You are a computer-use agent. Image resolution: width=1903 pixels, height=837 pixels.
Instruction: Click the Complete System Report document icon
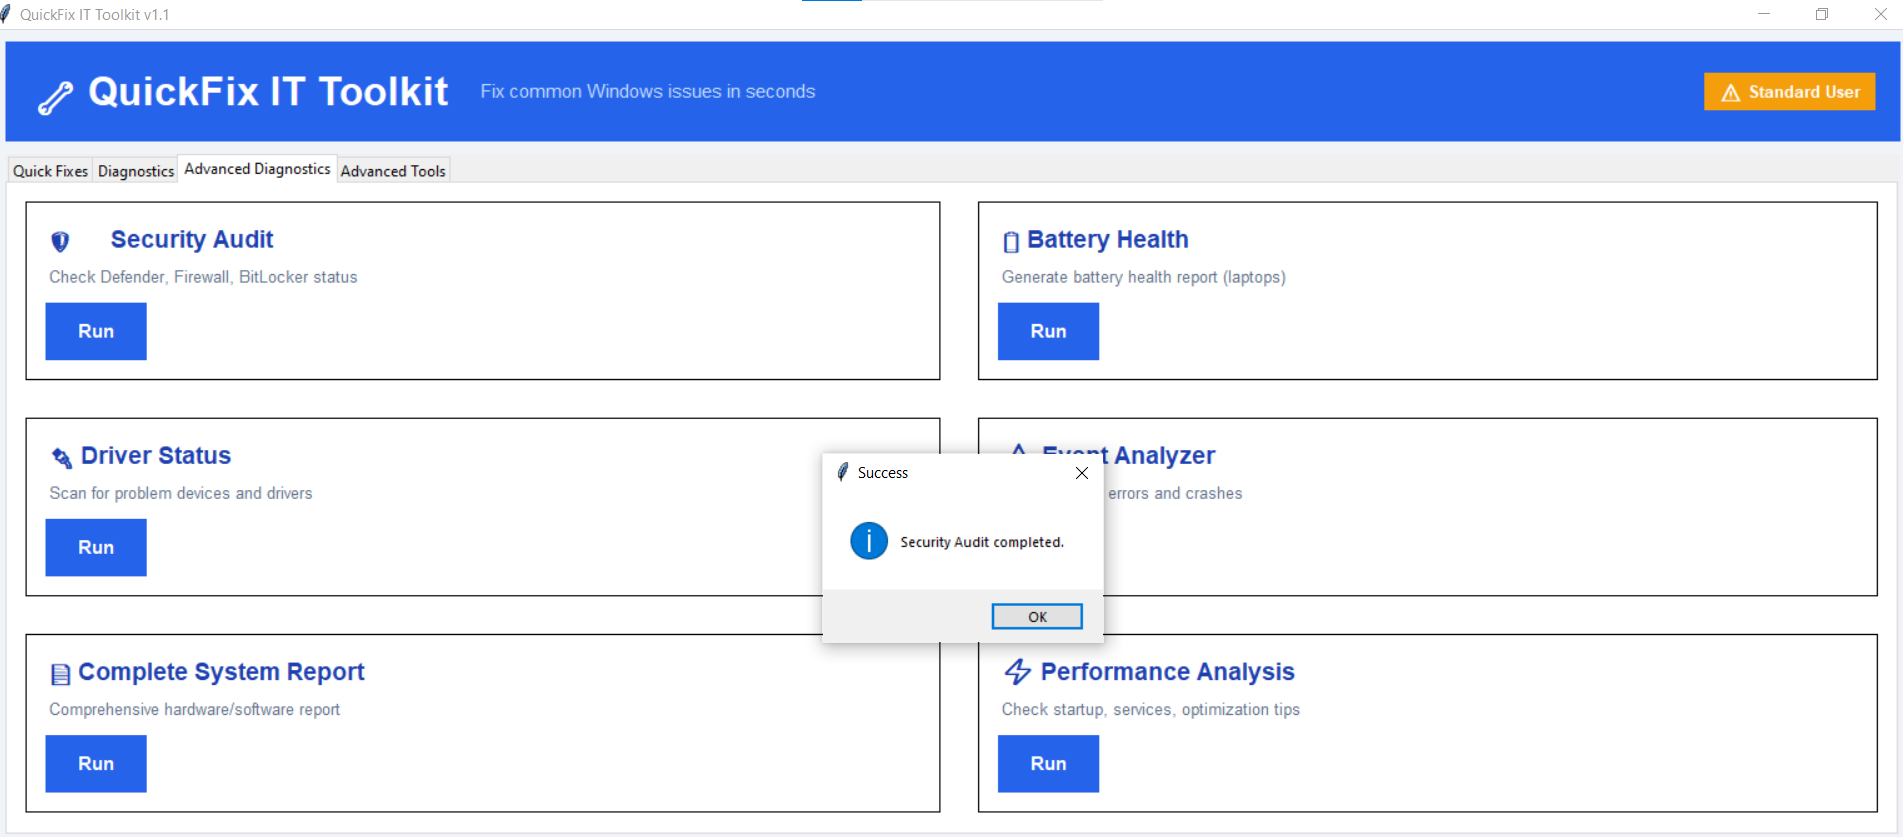pyautogui.click(x=61, y=674)
